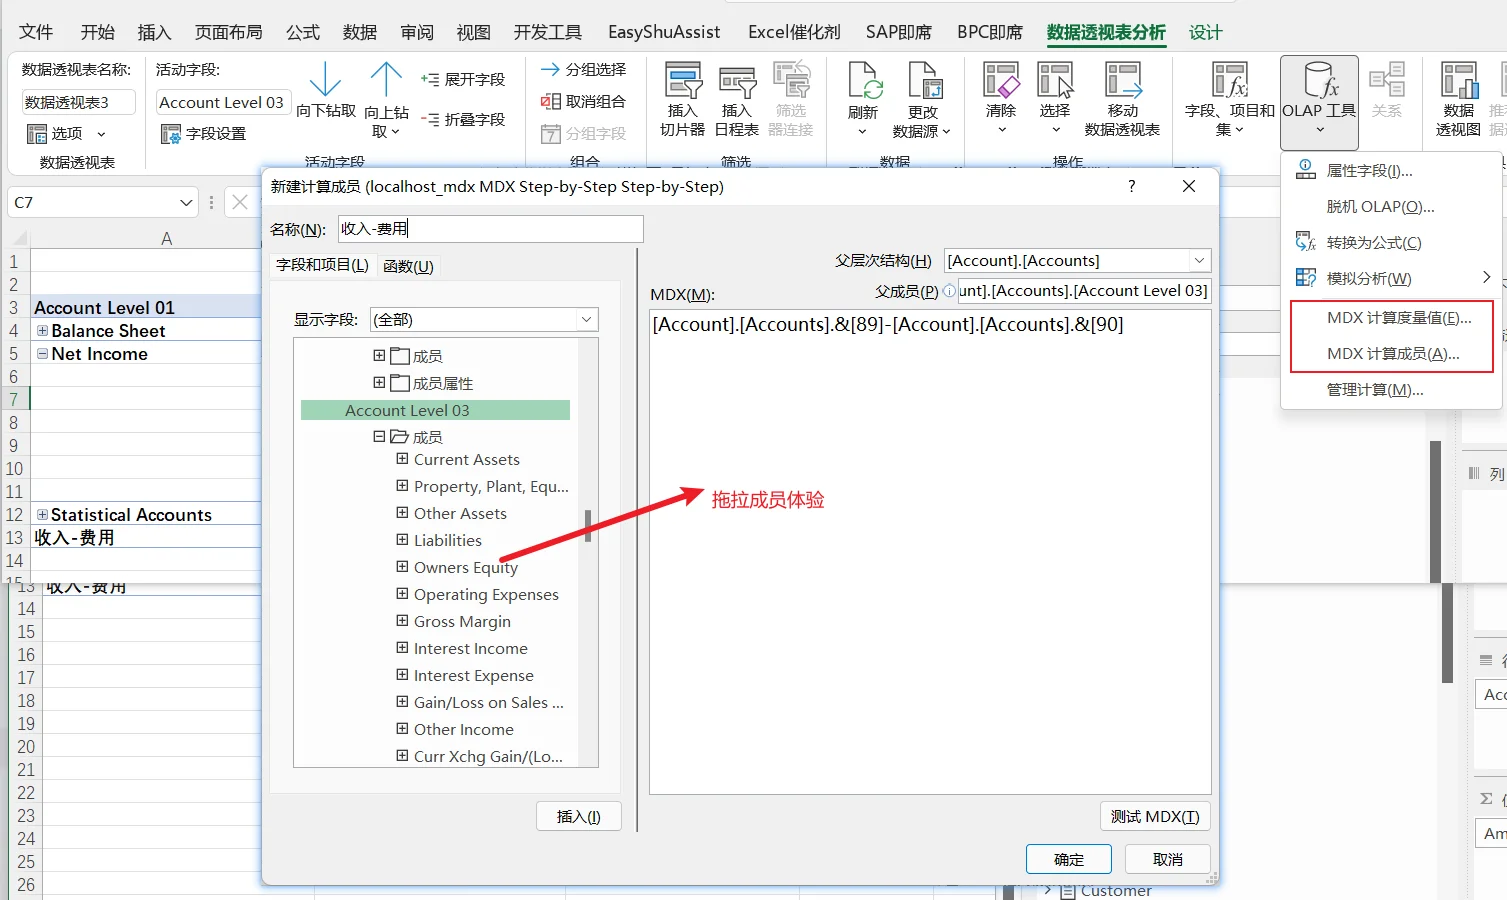Click the 插入(I) button
This screenshot has width=1507, height=900.
click(579, 816)
